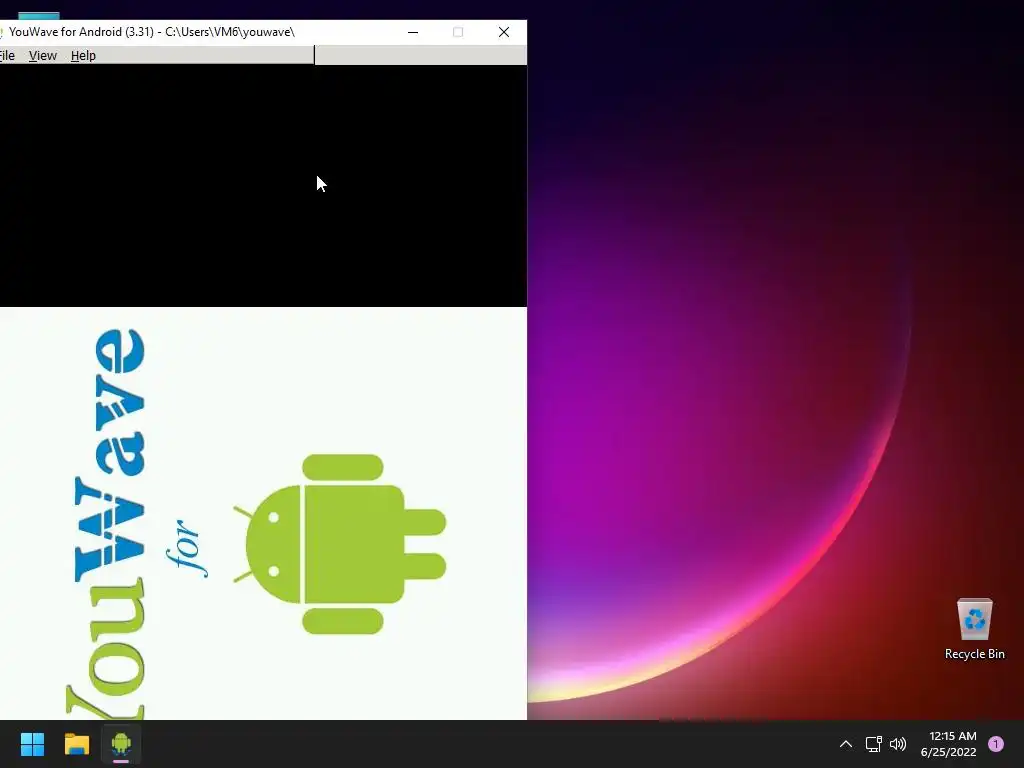
Task: Click the green Android robot splash image
Action: [x=340, y=544]
